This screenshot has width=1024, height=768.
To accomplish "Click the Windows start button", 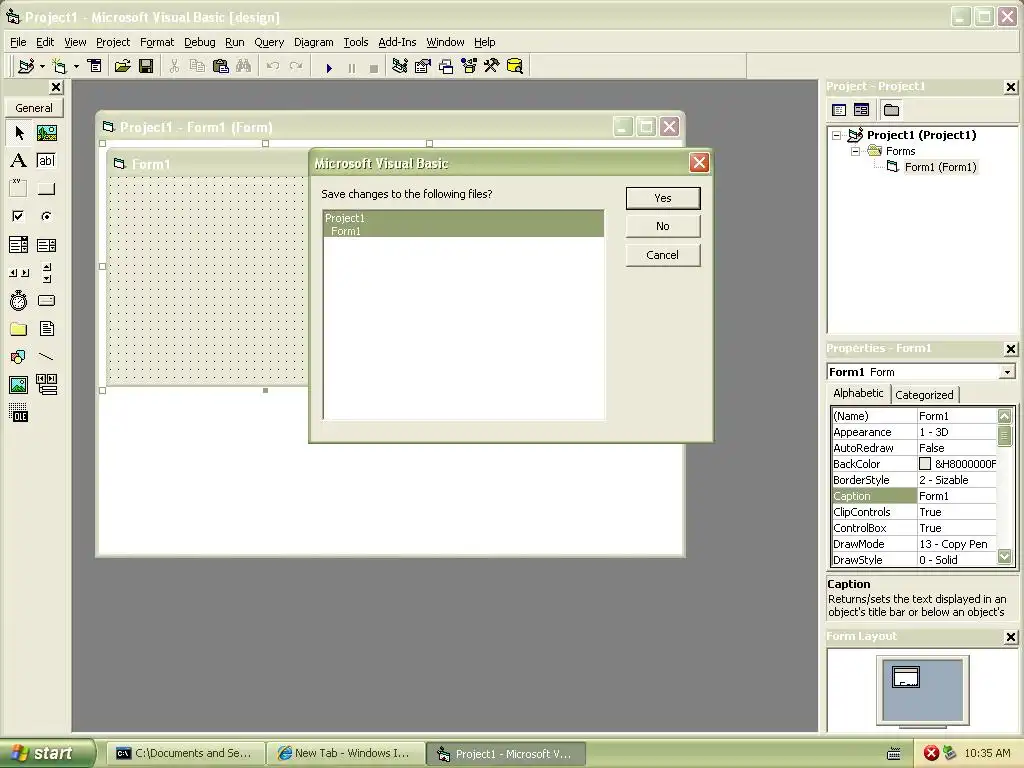I will (x=47, y=753).
